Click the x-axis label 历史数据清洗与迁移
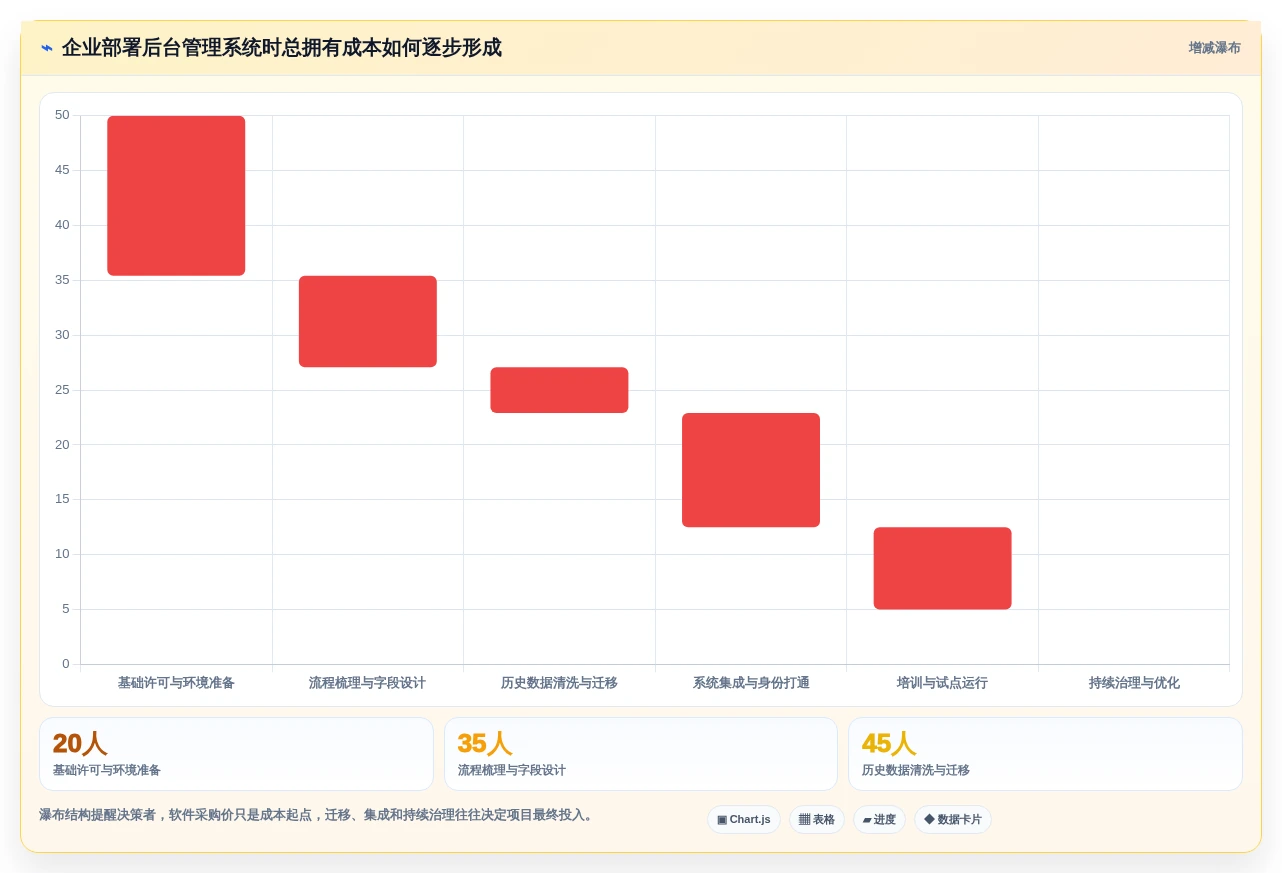This screenshot has height=873, width=1282. click(x=559, y=683)
